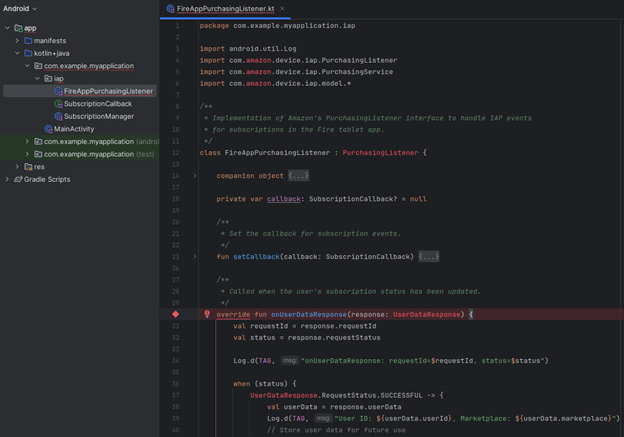Select the app module folder icon
624x437 pixels.
pos(18,28)
